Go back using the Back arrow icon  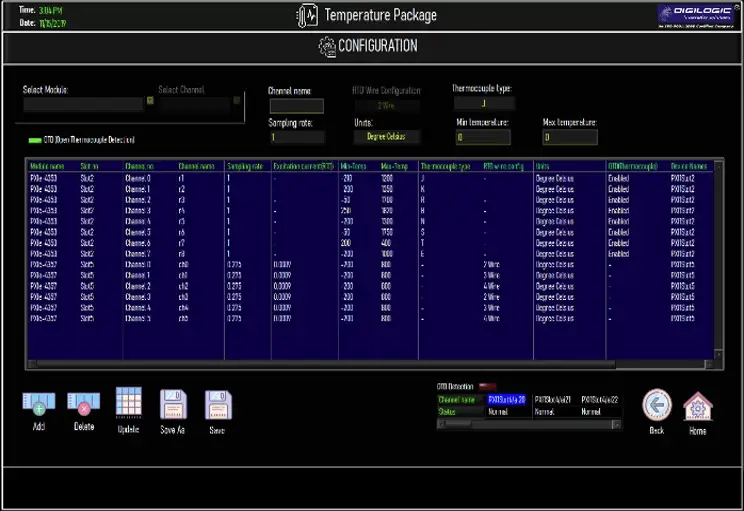656,404
